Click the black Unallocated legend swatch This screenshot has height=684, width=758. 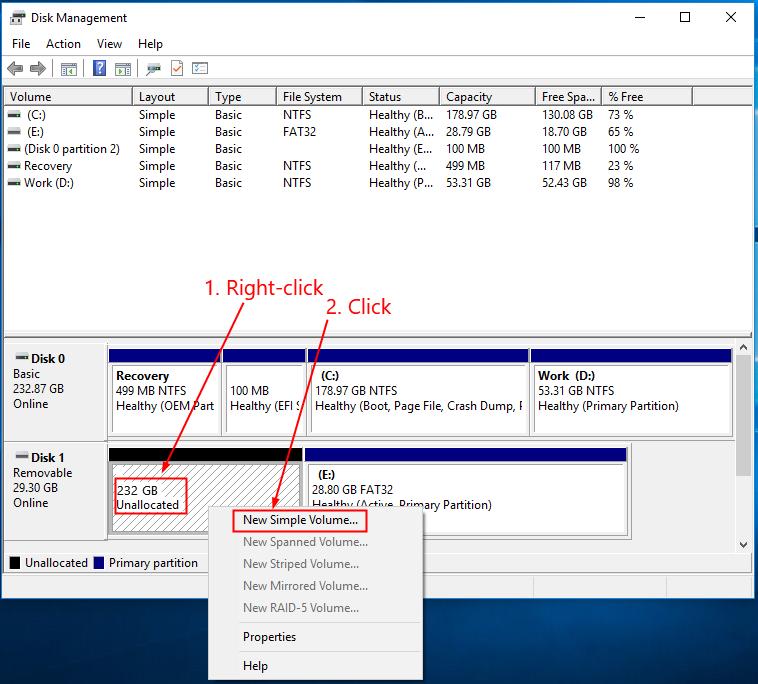[x=15, y=563]
